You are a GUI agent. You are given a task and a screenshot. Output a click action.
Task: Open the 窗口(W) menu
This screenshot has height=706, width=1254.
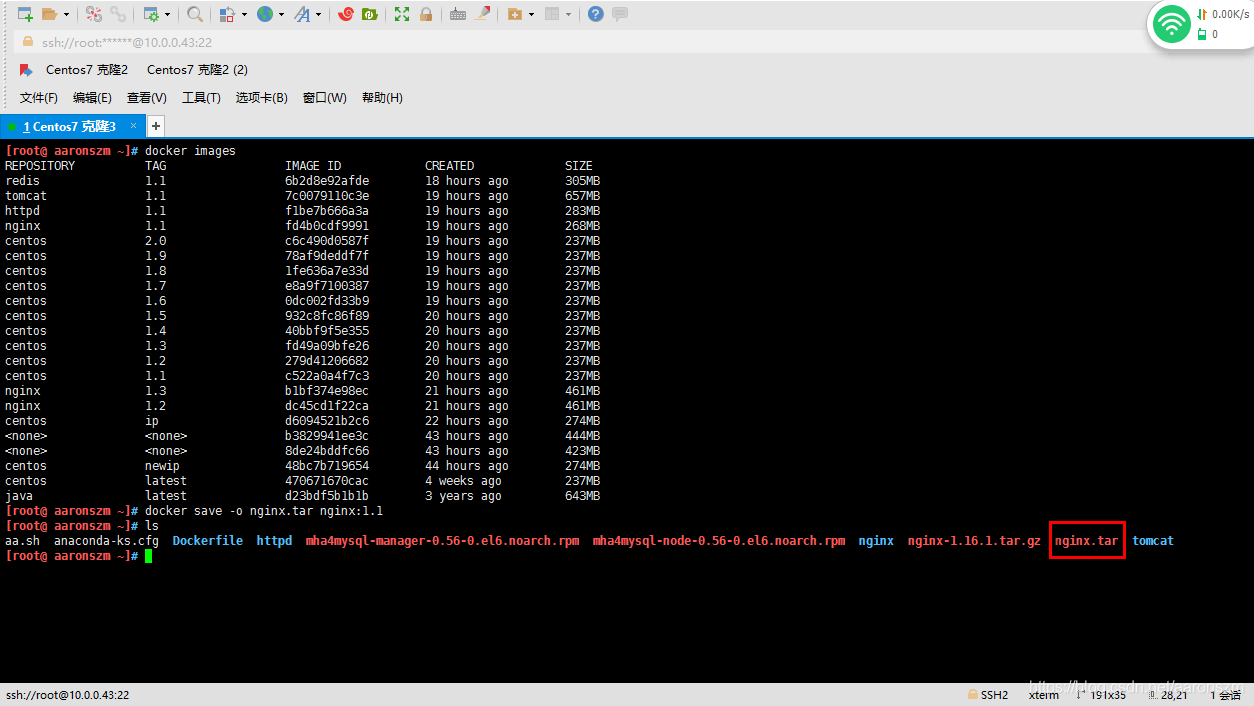pos(325,98)
